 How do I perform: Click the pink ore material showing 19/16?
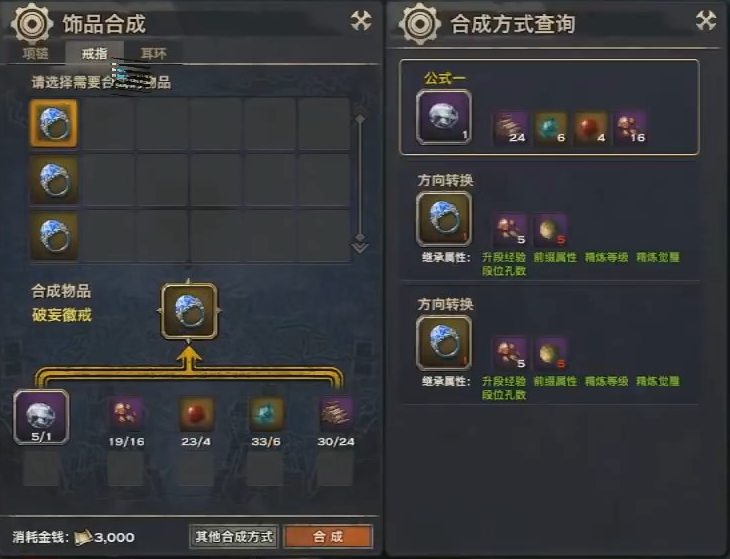(127, 414)
